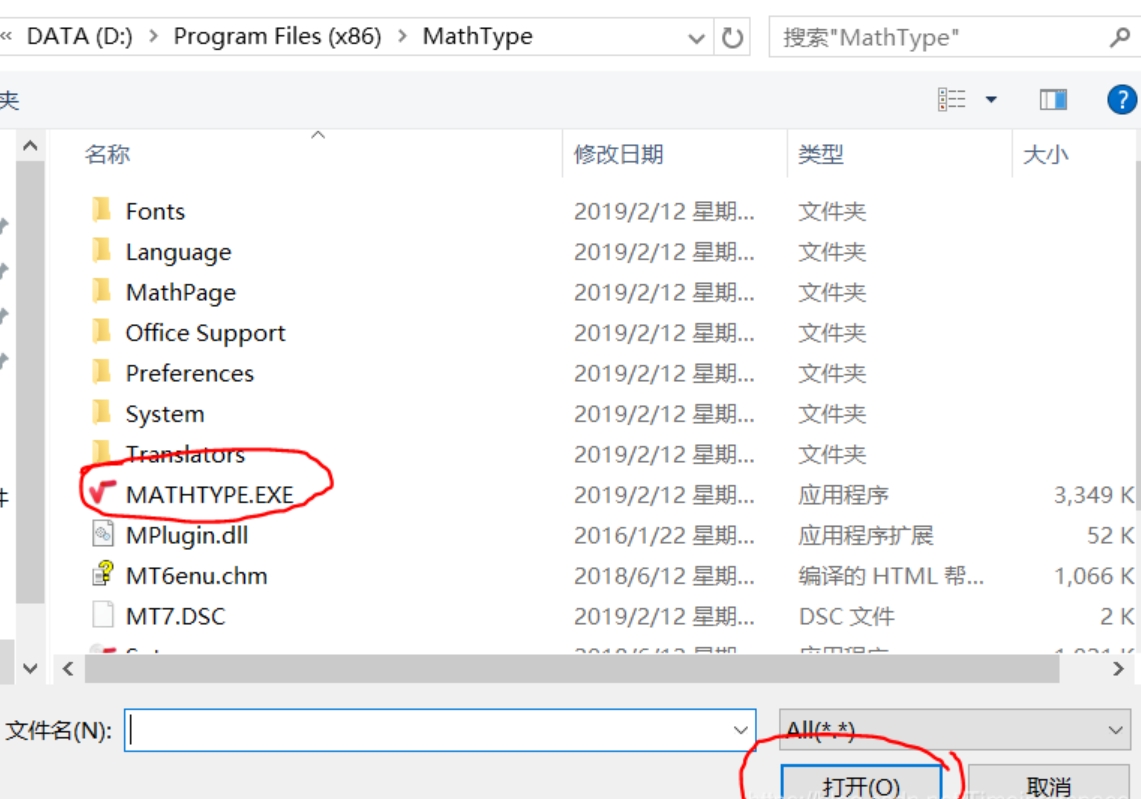Sort by the 修改日期 column header
Screen dimensions: 1141x799
pyautogui.click(x=619, y=154)
